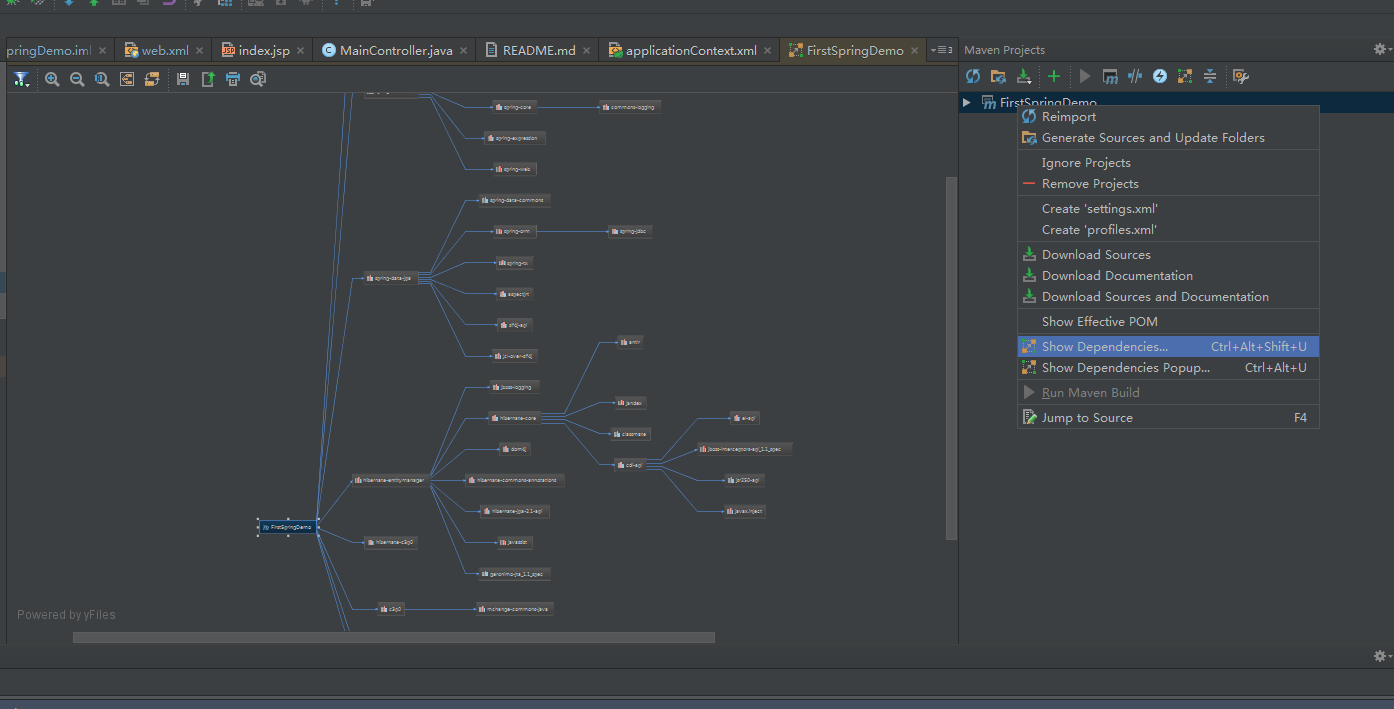This screenshot has width=1394, height=709.
Task: Choose Download Documentation menu item
Action: click(1168, 275)
